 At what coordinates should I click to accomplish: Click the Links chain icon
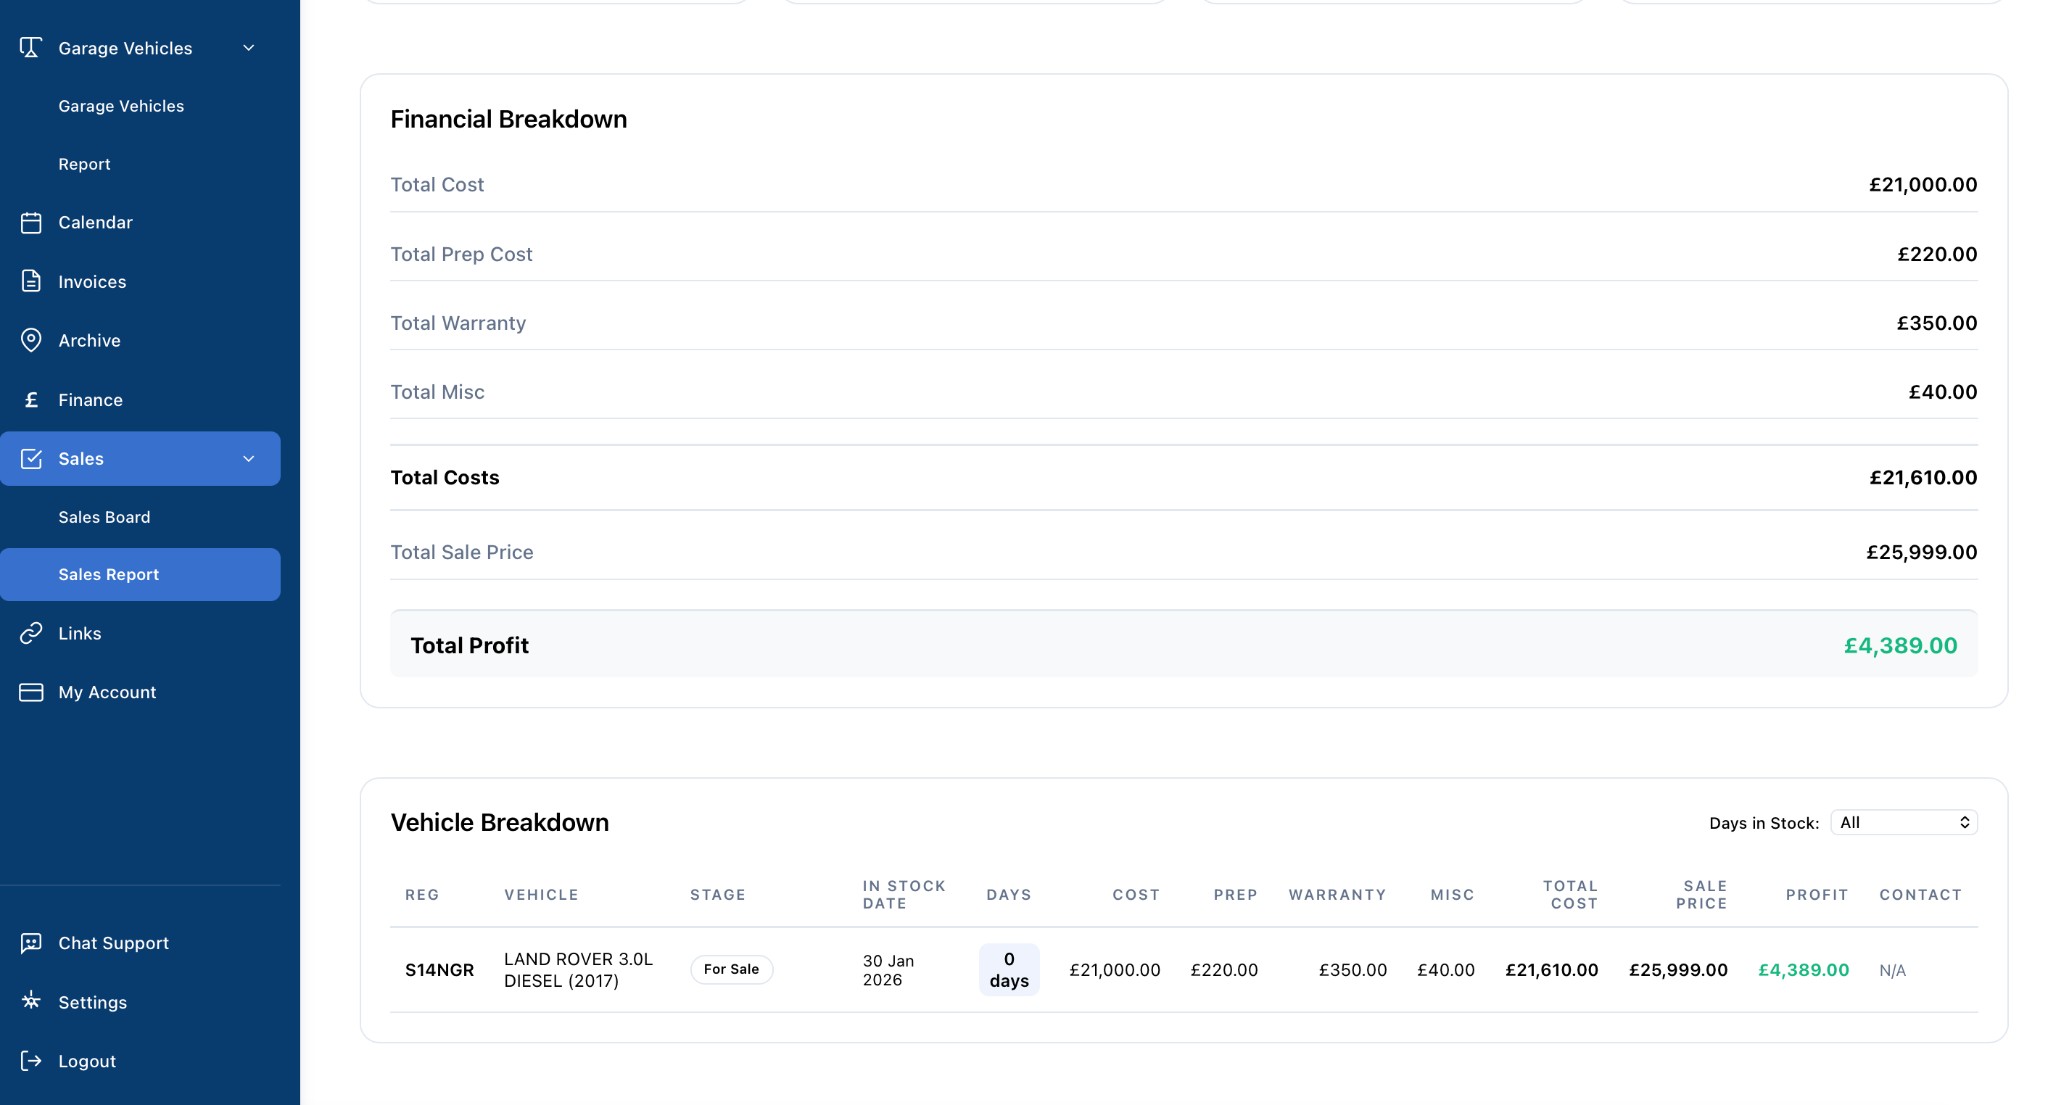tap(31, 633)
